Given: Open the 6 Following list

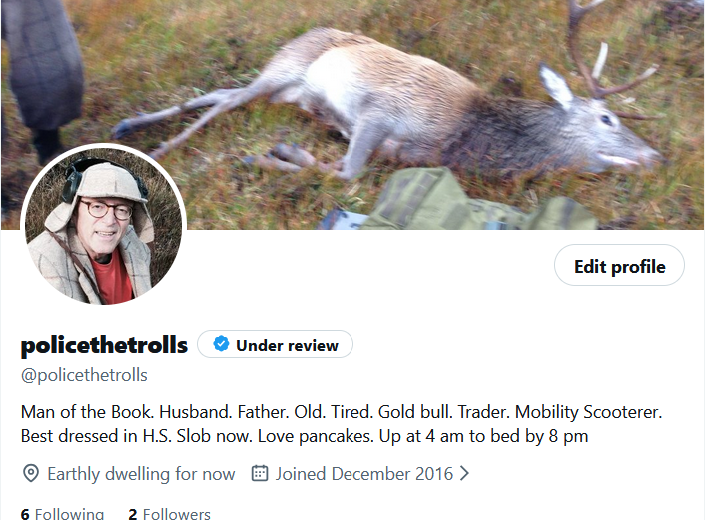Looking at the screenshot, I should [62, 514].
